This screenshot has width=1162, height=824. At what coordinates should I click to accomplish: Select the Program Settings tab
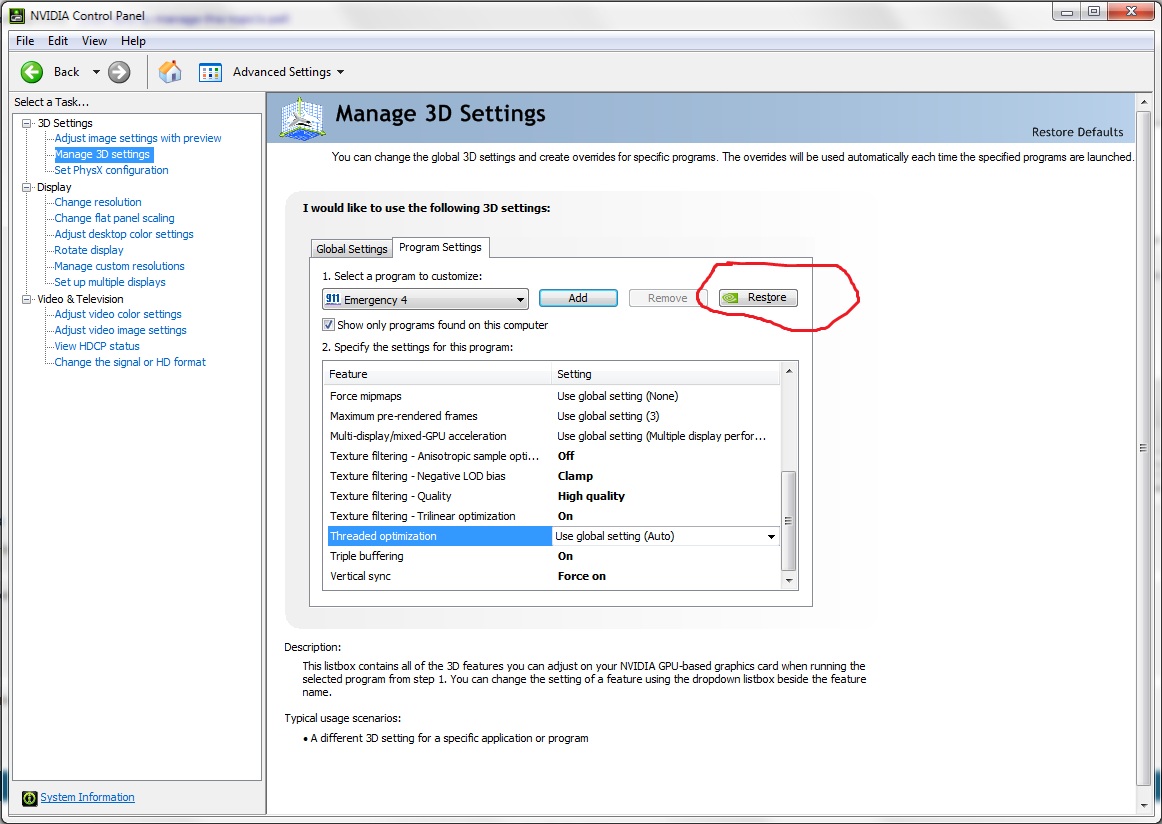[440, 247]
